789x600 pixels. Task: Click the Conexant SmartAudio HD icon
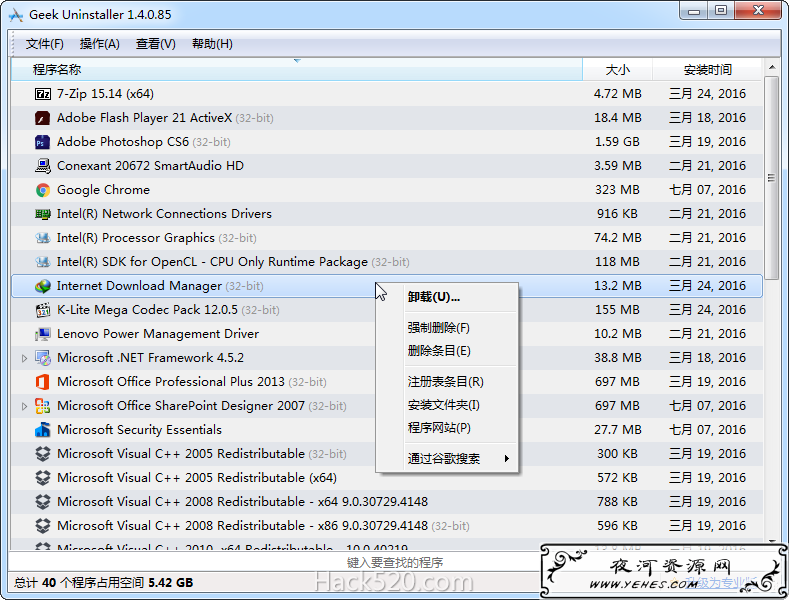tap(43, 166)
